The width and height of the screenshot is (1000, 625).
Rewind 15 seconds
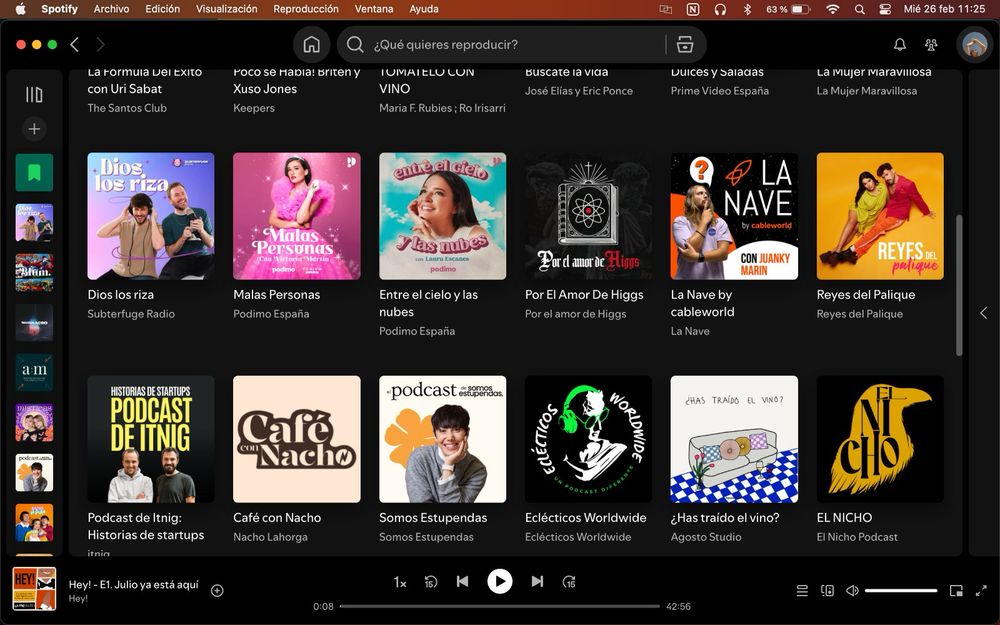coord(431,582)
